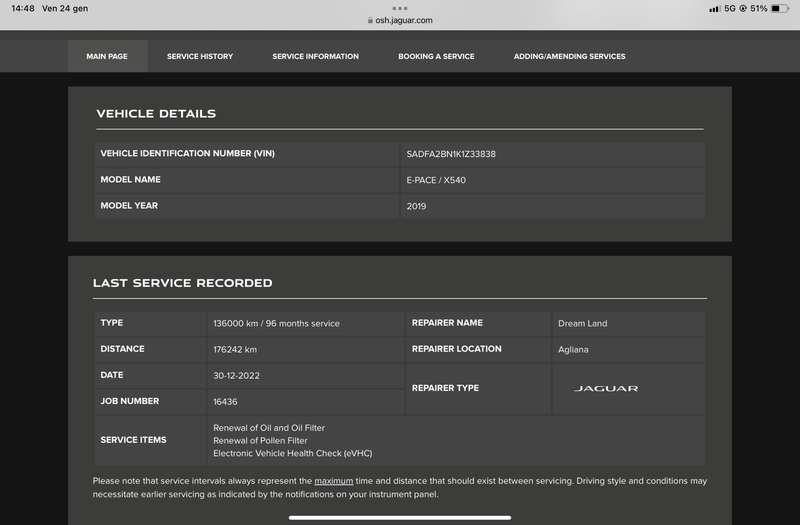
Task: Tap the padlock icon in address bar
Action: 370,20
